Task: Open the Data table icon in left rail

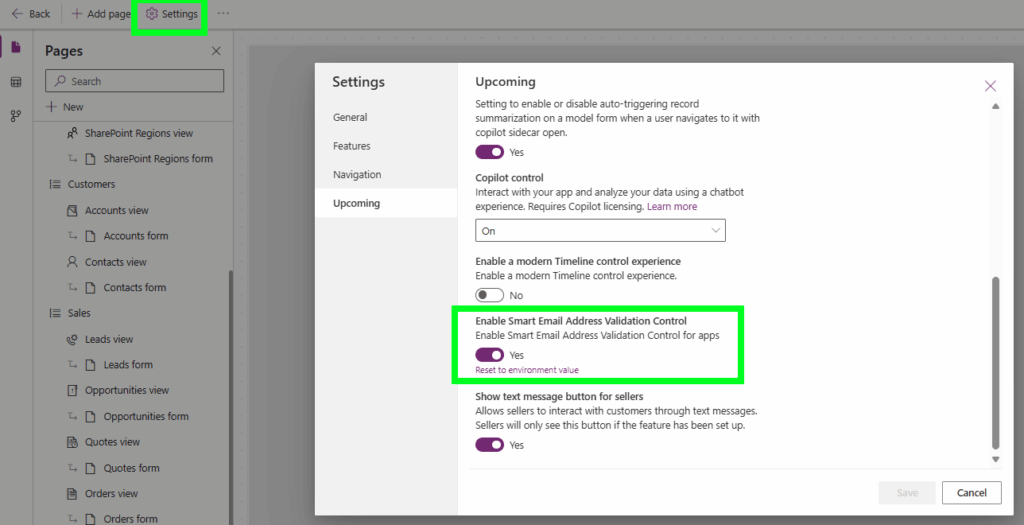Action: 15,82
